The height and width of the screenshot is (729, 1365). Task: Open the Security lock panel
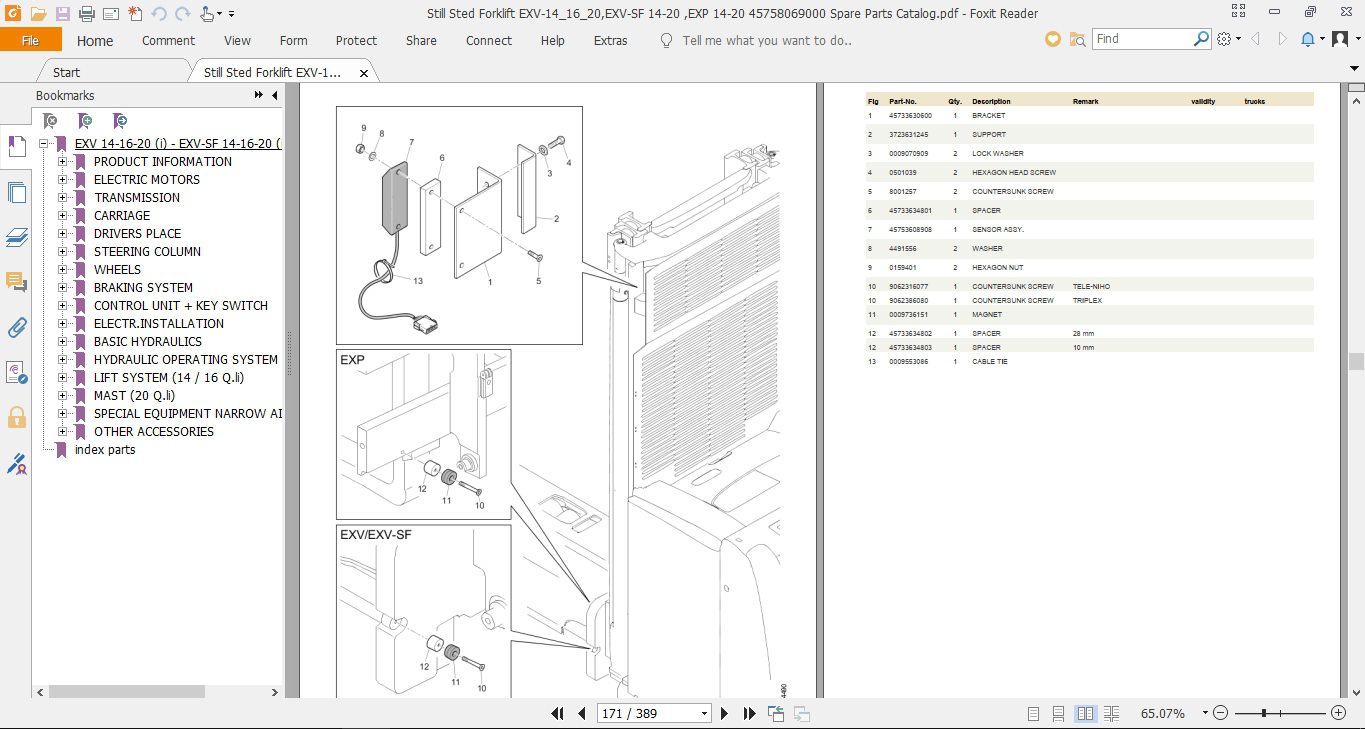[x=16, y=417]
